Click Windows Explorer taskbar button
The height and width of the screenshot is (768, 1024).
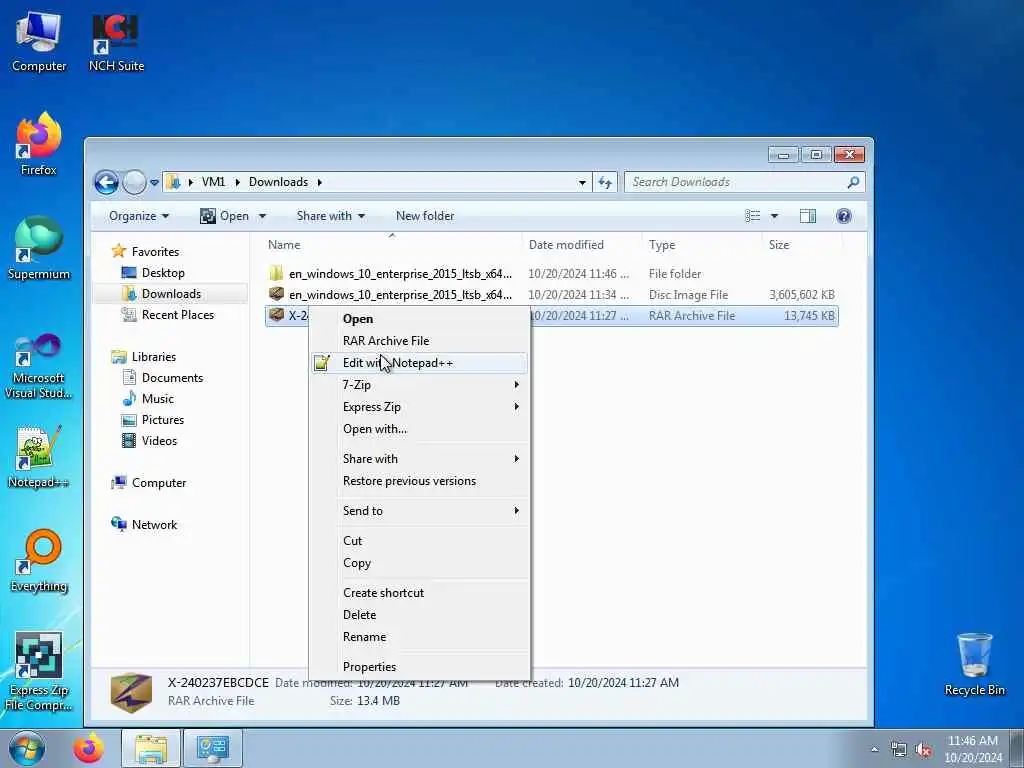coord(151,748)
